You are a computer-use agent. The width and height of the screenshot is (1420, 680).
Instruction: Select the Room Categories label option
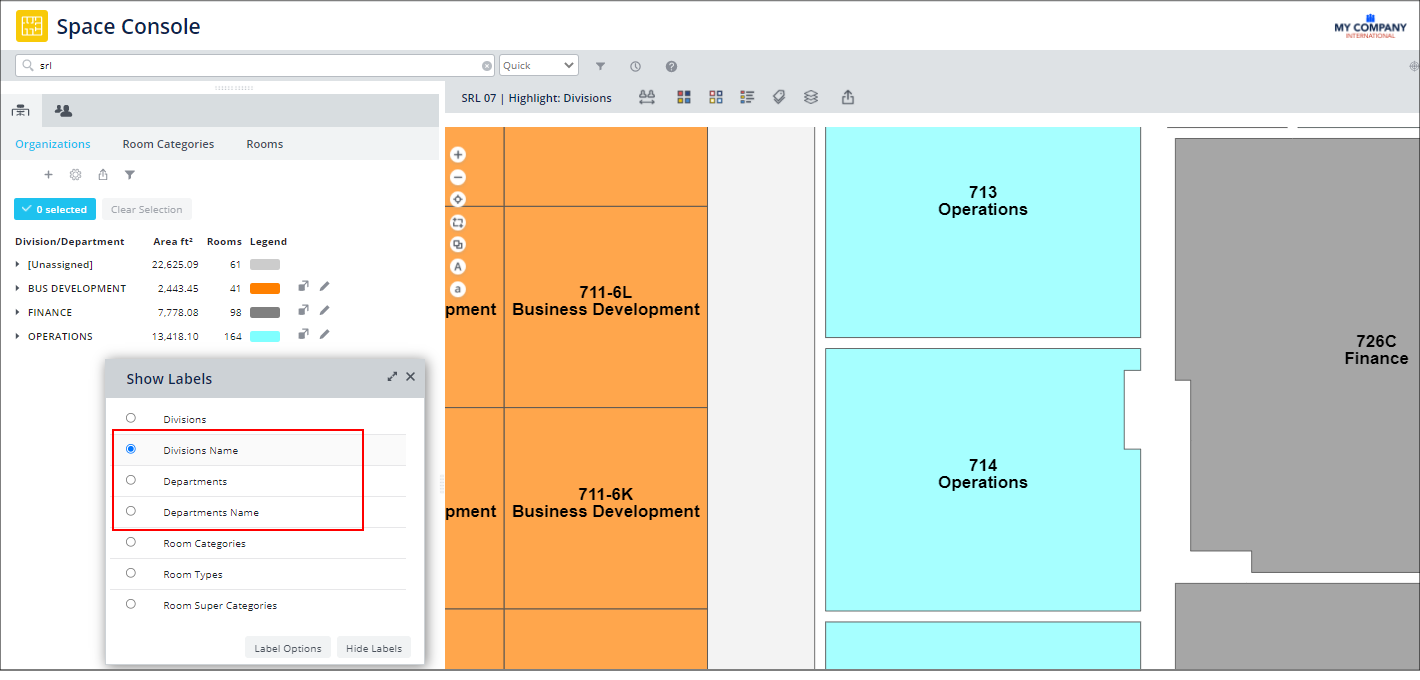[131, 542]
